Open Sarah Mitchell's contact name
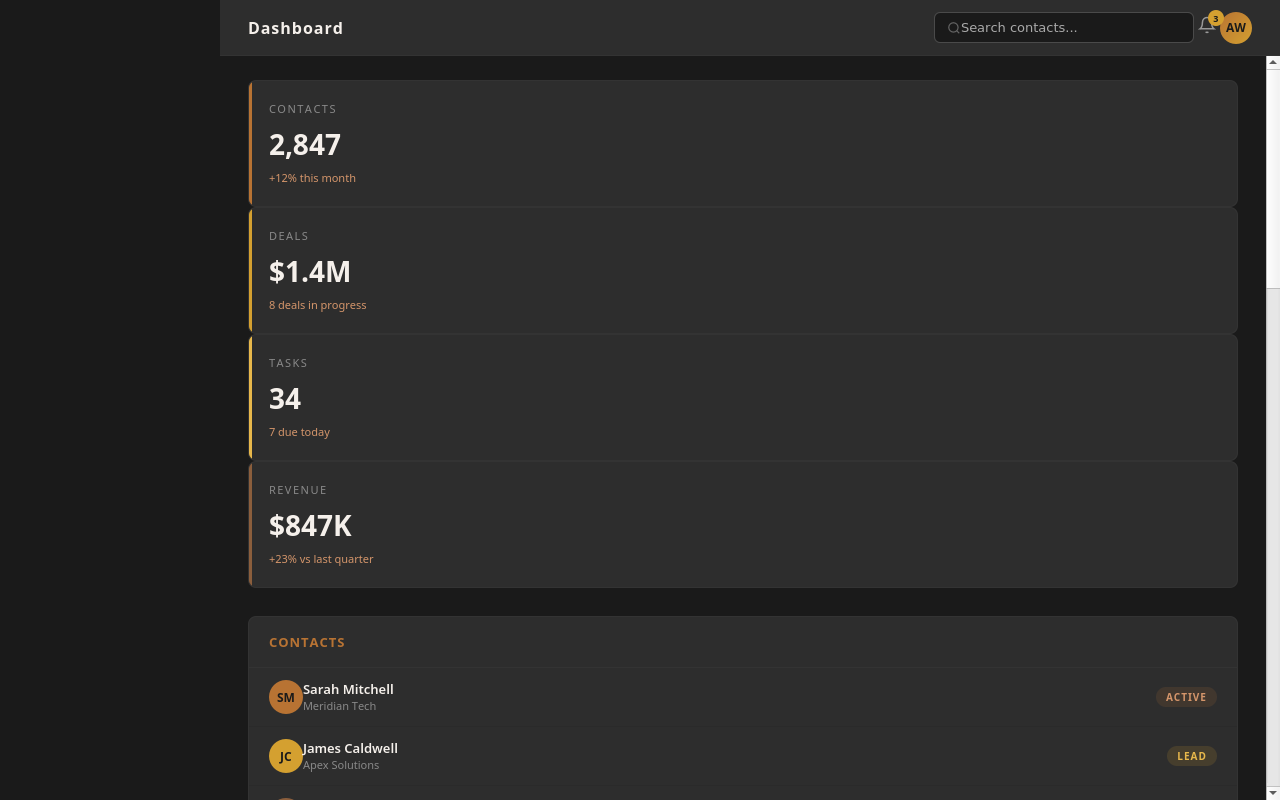1280x800 pixels. (348, 689)
